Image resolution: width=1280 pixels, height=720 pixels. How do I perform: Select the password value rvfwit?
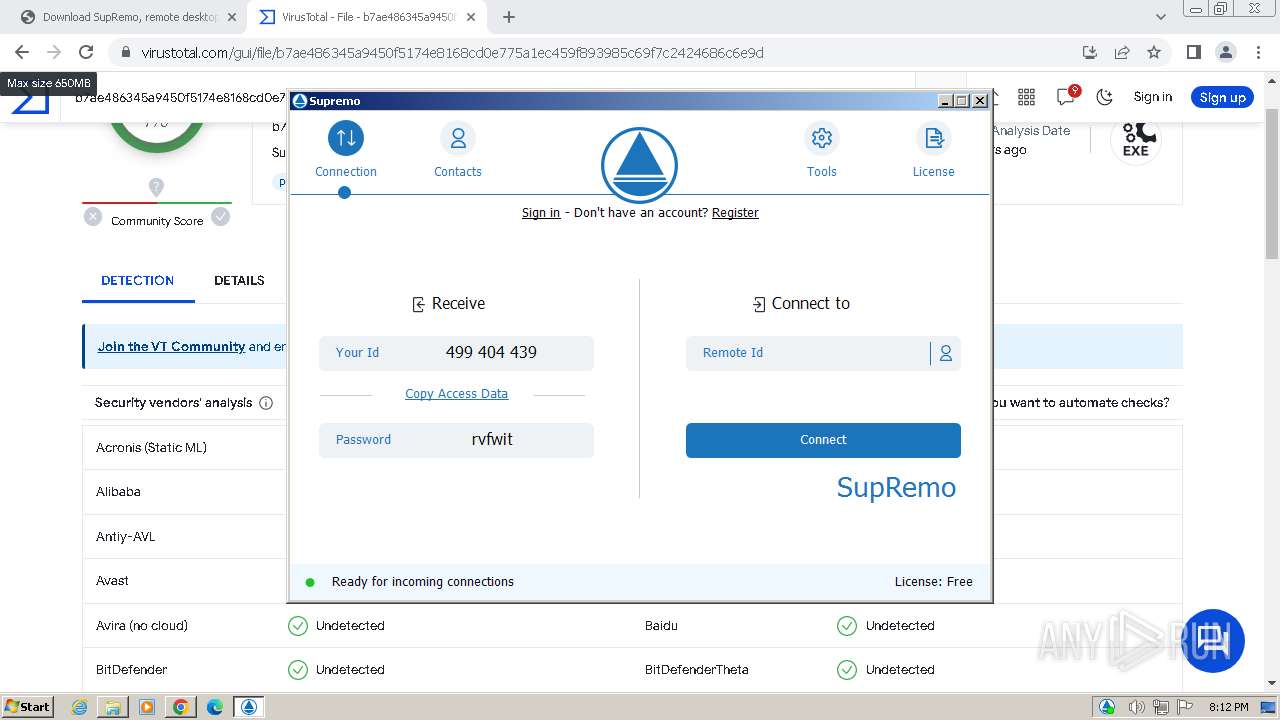pyautogui.click(x=492, y=440)
